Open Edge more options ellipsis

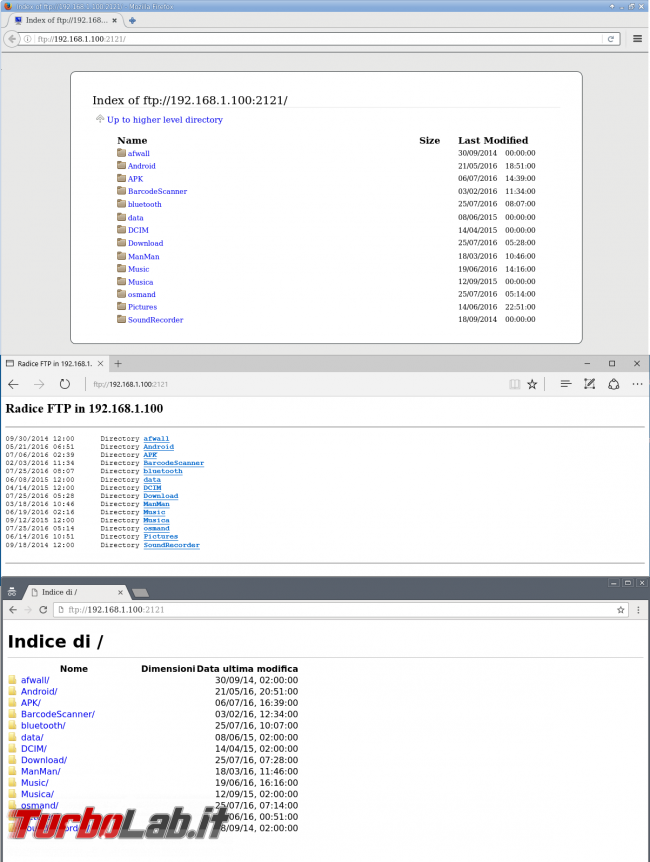(637, 384)
